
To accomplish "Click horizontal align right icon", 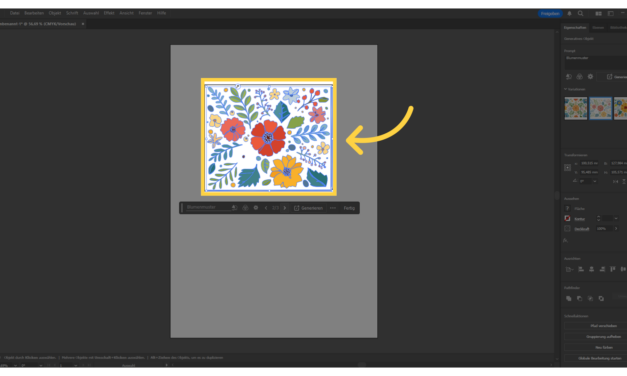I will tap(602, 270).
